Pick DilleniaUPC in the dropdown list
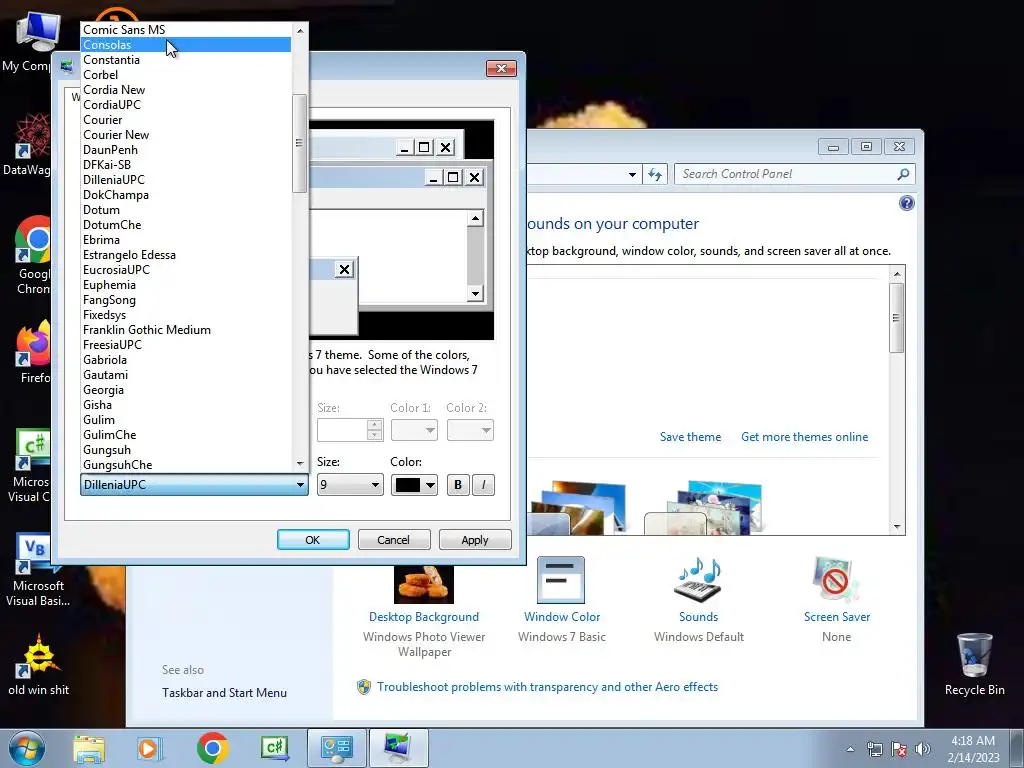 (185, 180)
